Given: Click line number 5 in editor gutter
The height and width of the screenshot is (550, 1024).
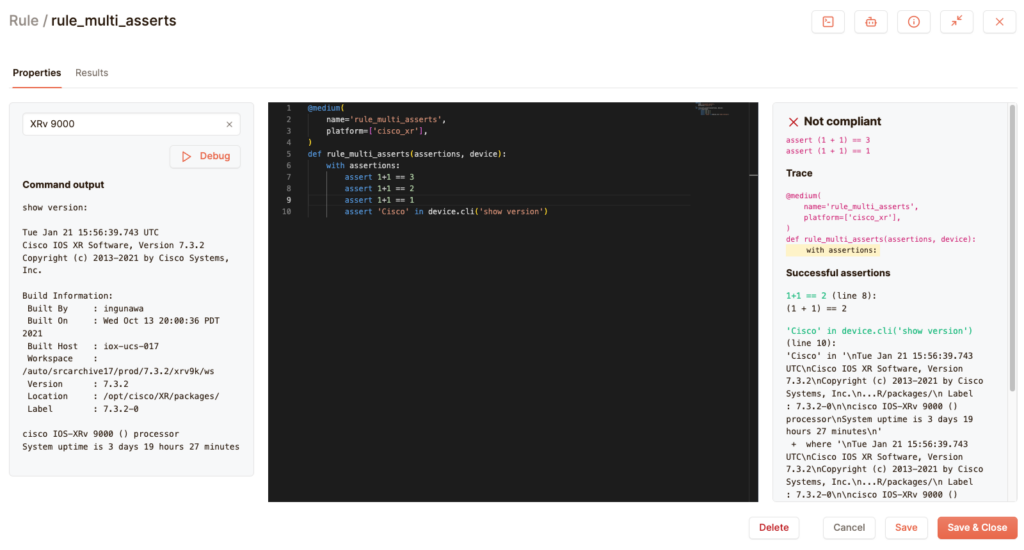Looking at the screenshot, I should 288,154.
